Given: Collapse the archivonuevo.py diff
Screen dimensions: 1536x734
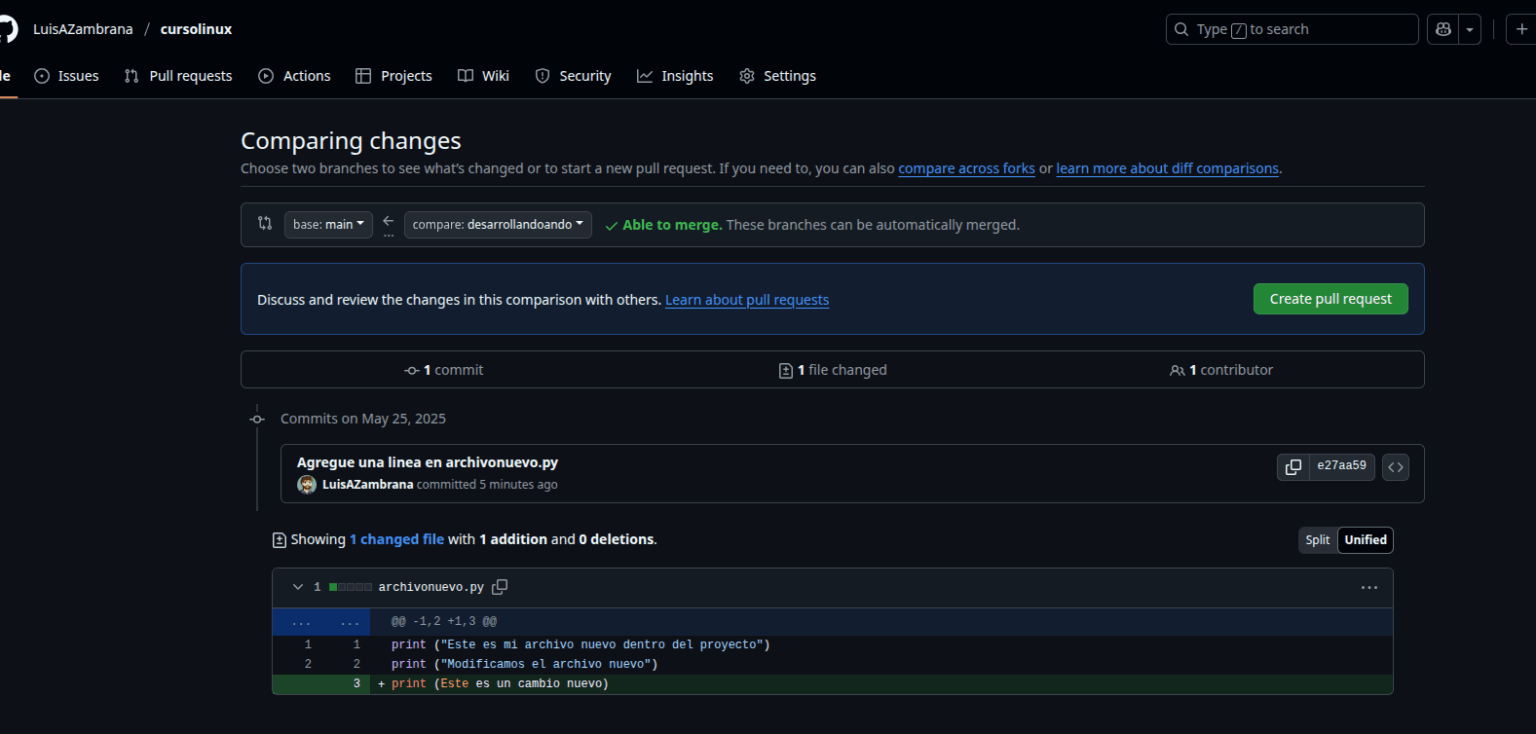Looking at the screenshot, I should [x=297, y=587].
